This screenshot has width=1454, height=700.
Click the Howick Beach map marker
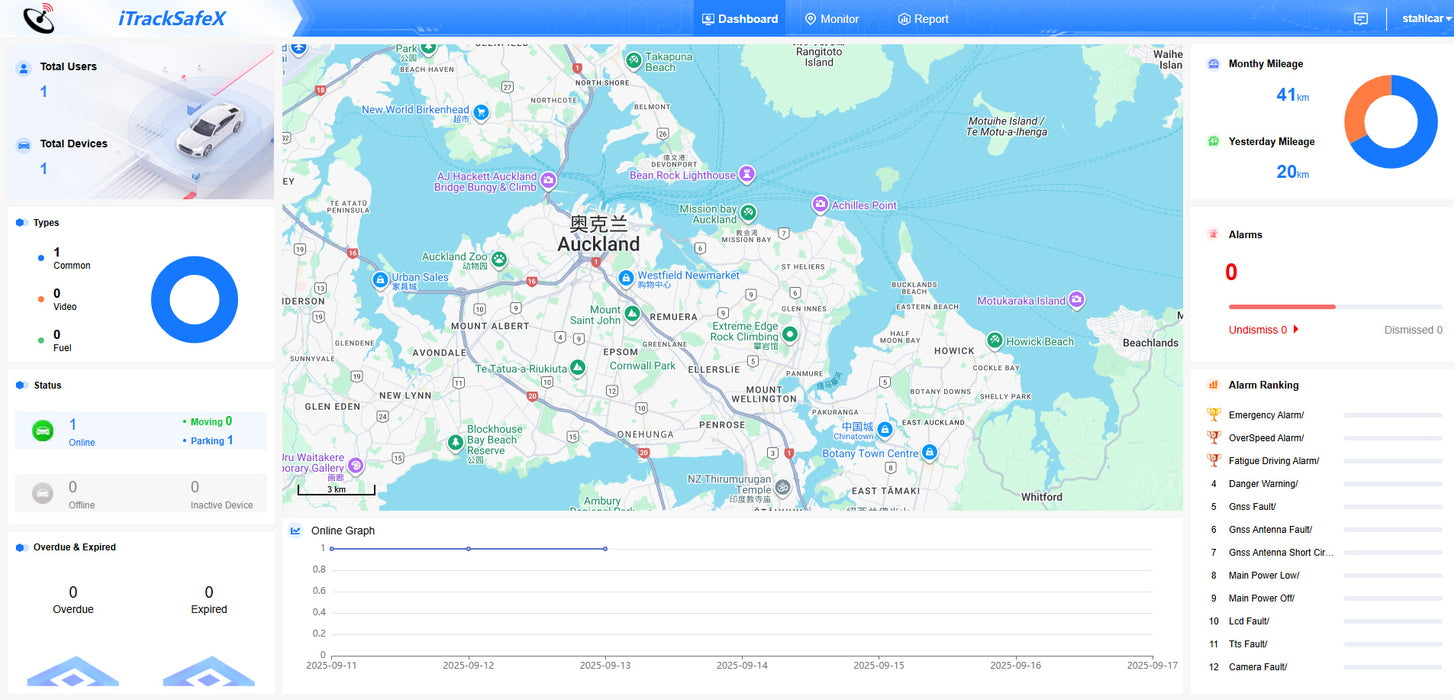995,341
